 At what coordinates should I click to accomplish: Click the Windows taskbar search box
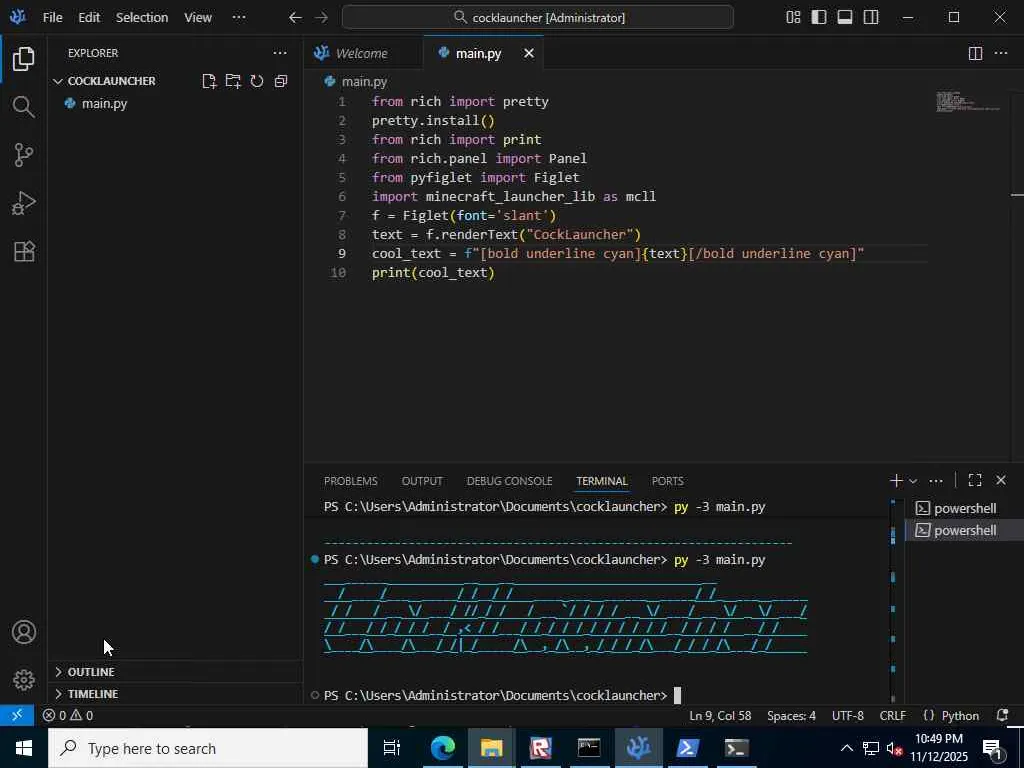pyautogui.click(x=208, y=748)
